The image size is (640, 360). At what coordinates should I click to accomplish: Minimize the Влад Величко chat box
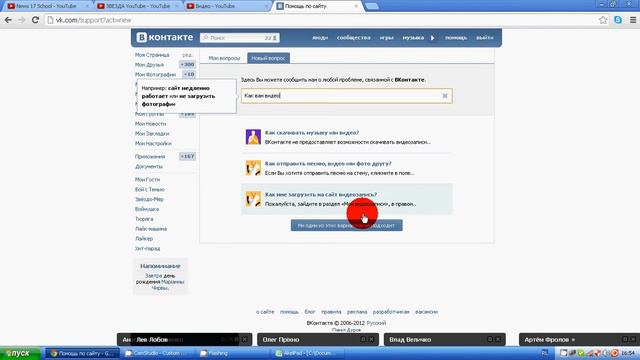(490, 339)
